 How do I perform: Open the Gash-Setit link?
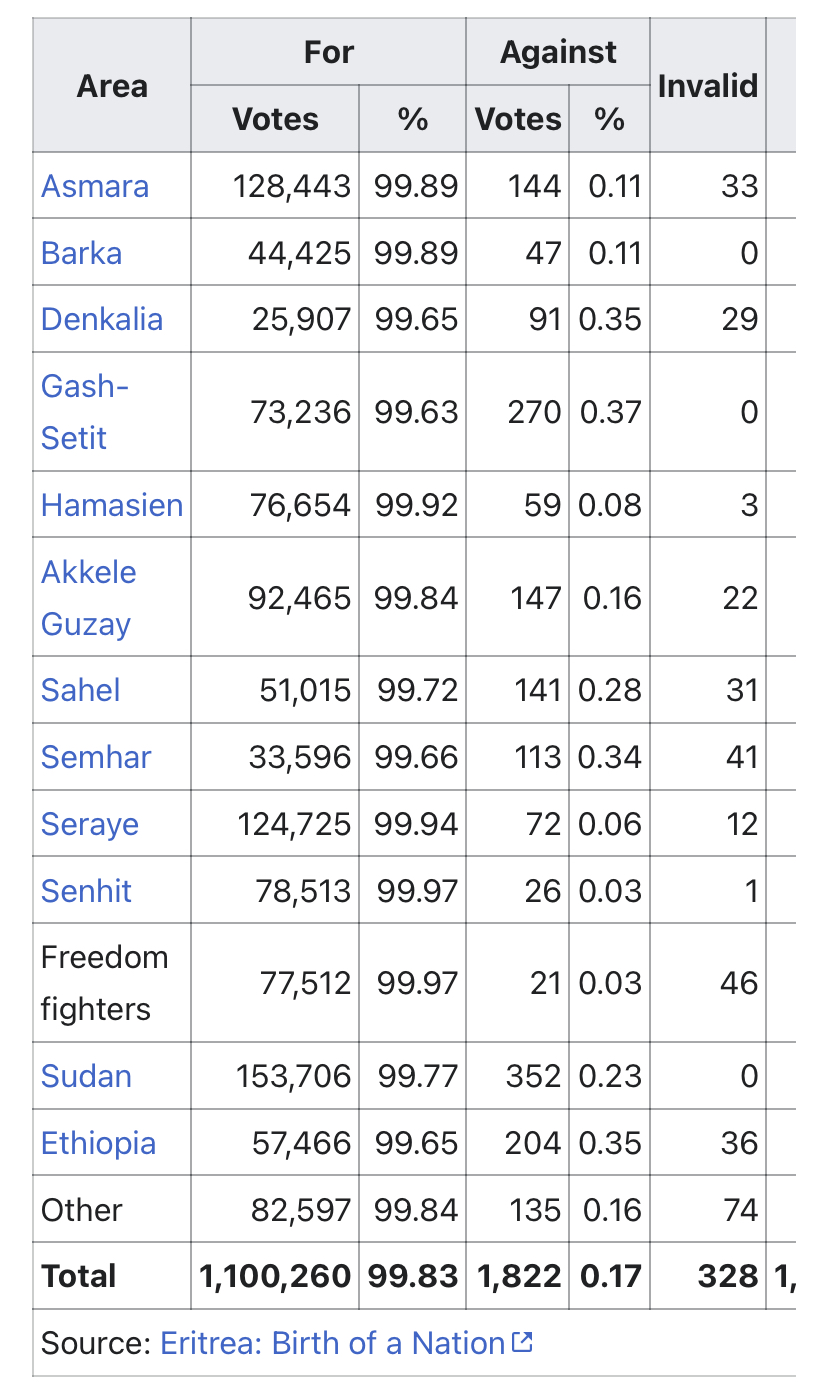(85, 412)
